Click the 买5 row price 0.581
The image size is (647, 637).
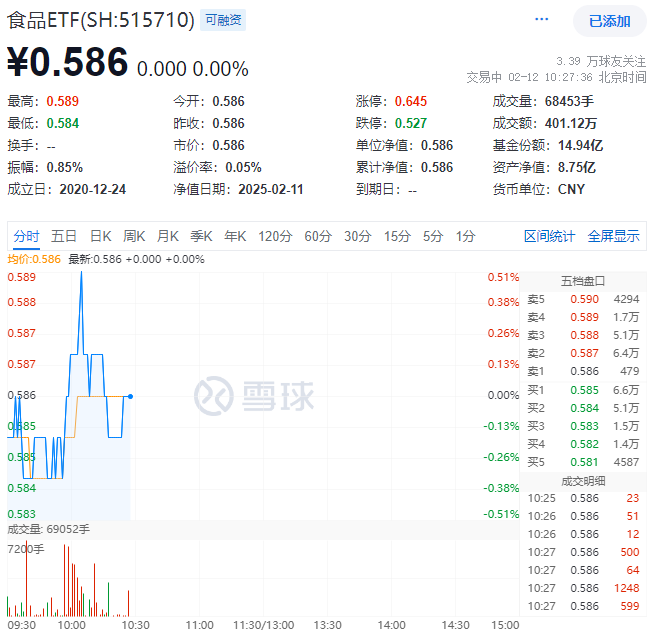point(584,462)
